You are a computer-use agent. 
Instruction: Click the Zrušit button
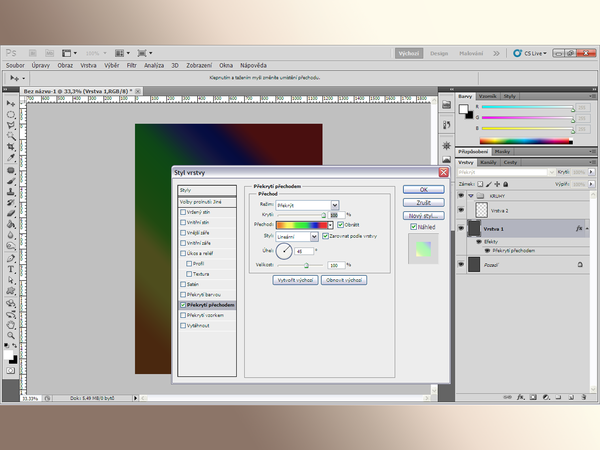click(x=423, y=201)
